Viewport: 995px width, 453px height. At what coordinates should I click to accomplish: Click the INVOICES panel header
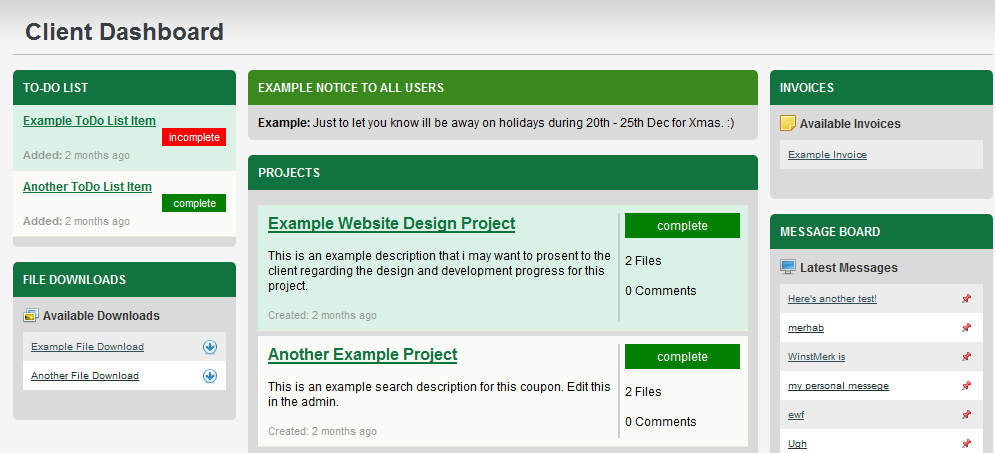pyautogui.click(x=881, y=88)
